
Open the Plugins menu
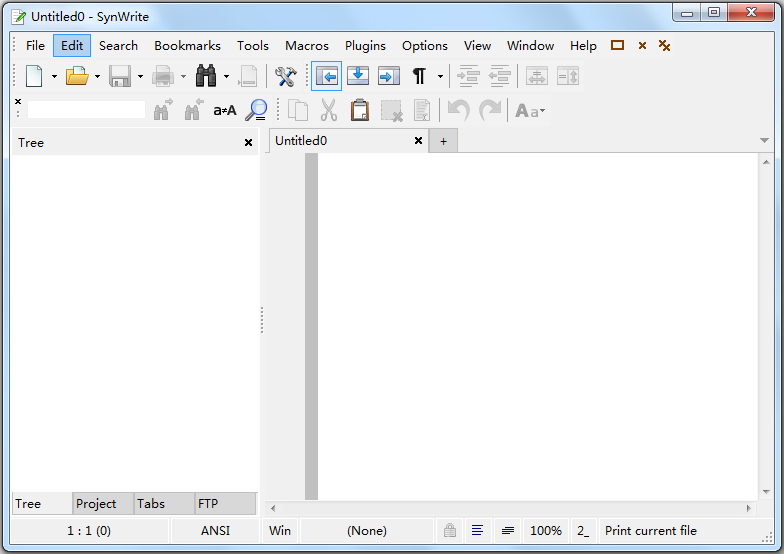[x=365, y=46]
